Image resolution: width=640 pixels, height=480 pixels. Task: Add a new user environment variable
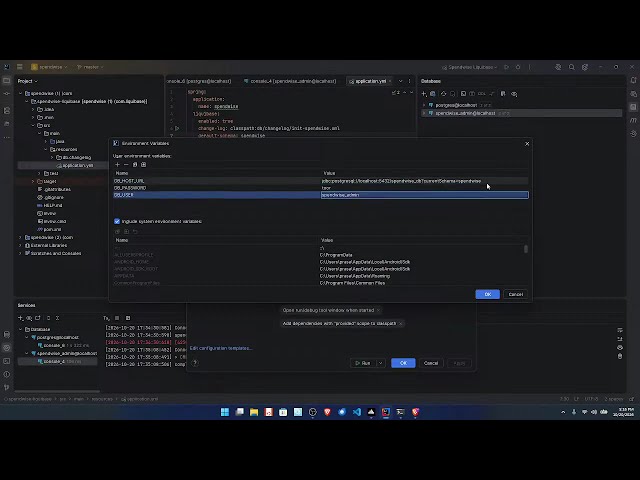click(118, 164)
